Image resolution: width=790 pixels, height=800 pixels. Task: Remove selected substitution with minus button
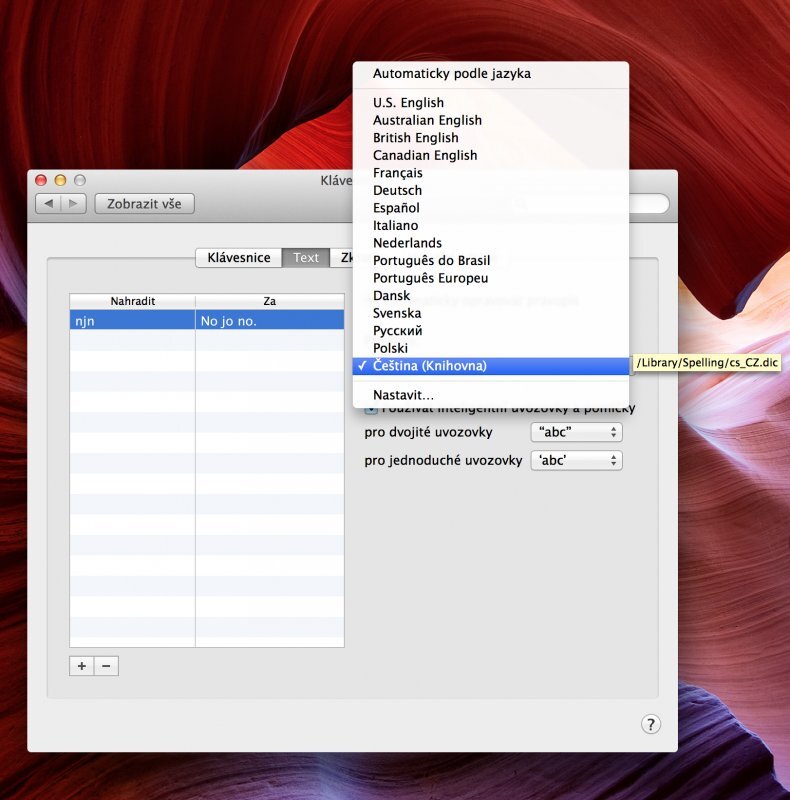[x=106, y=666]
